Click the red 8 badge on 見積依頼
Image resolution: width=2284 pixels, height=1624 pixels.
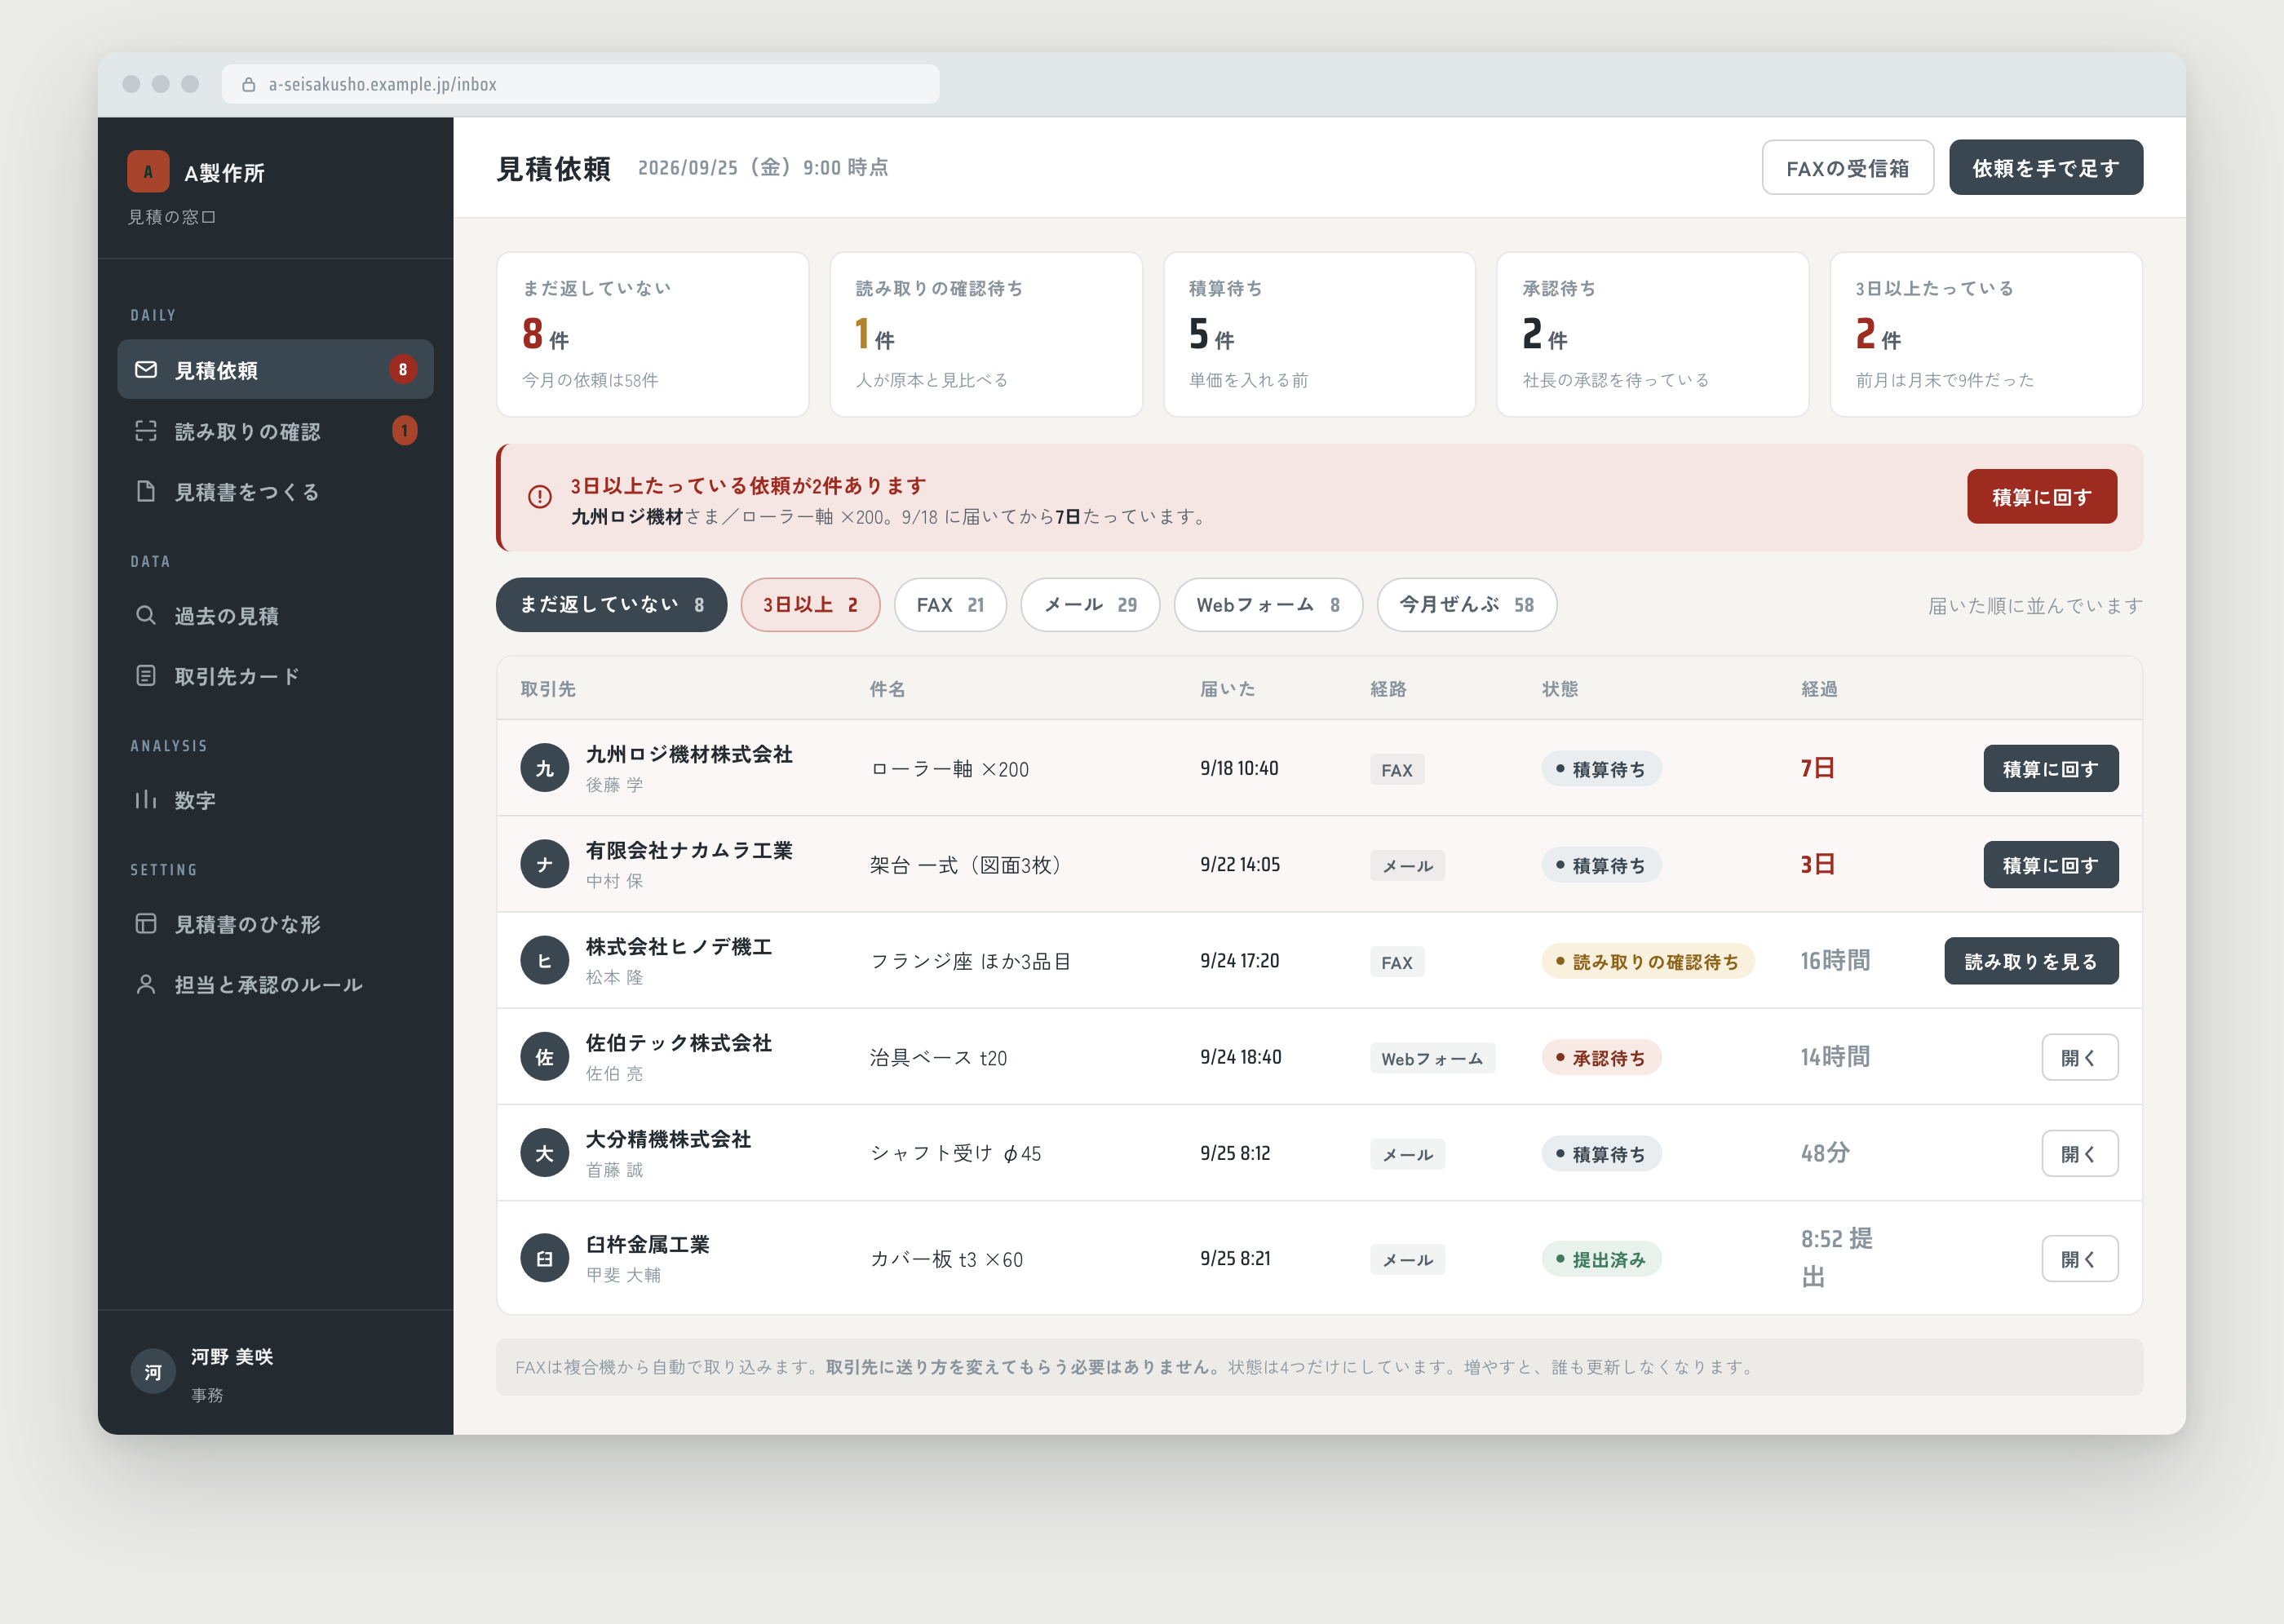403,370
